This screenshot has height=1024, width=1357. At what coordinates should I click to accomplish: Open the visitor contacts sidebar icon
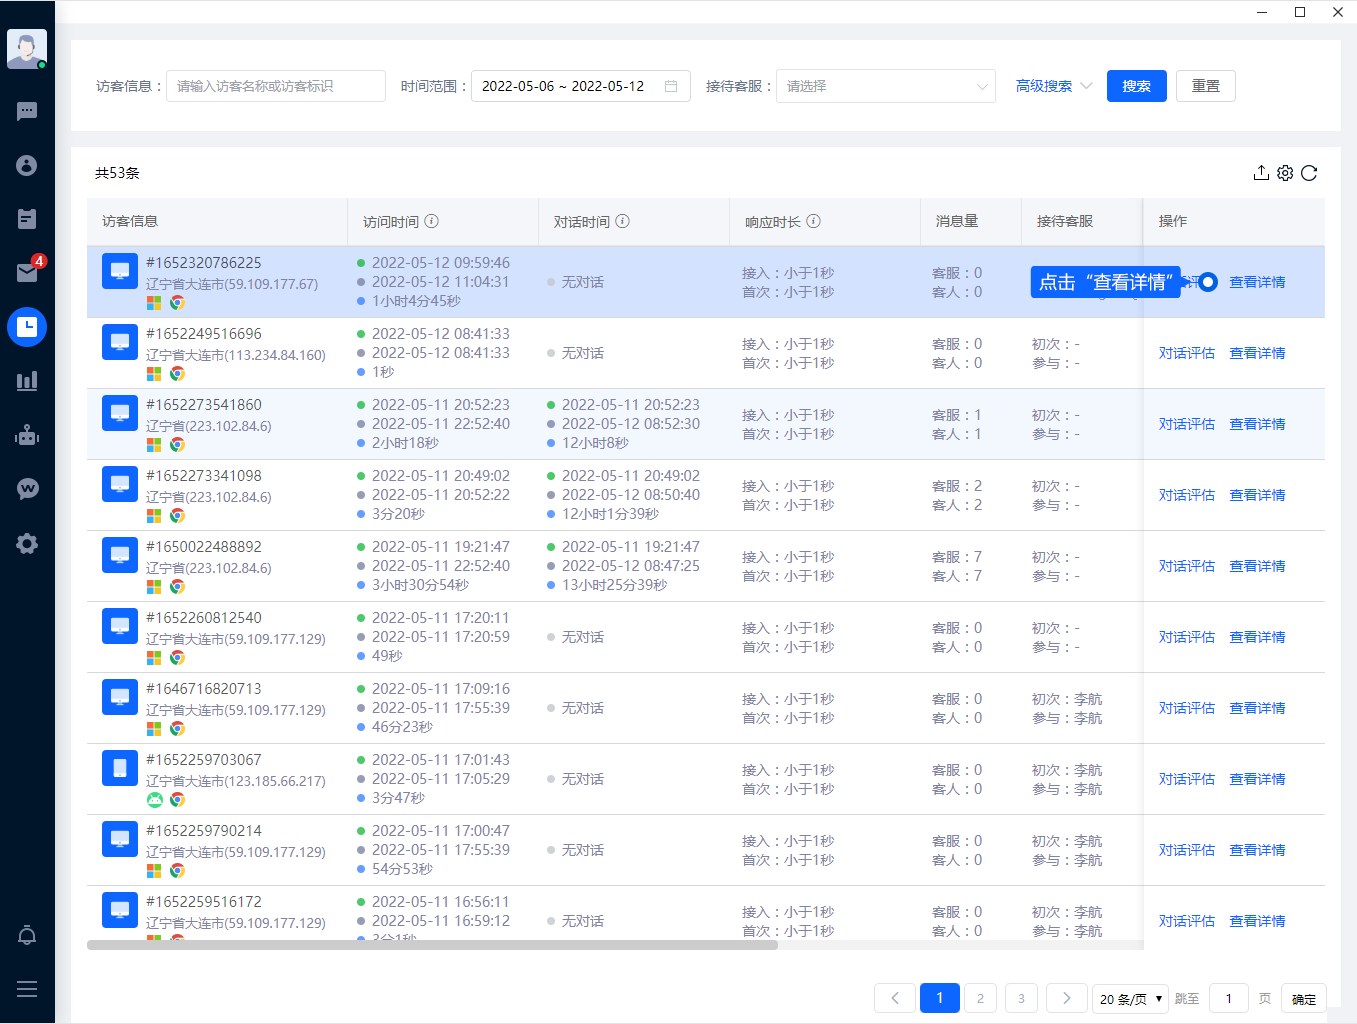pyautogui.click(x=27, y=165)
